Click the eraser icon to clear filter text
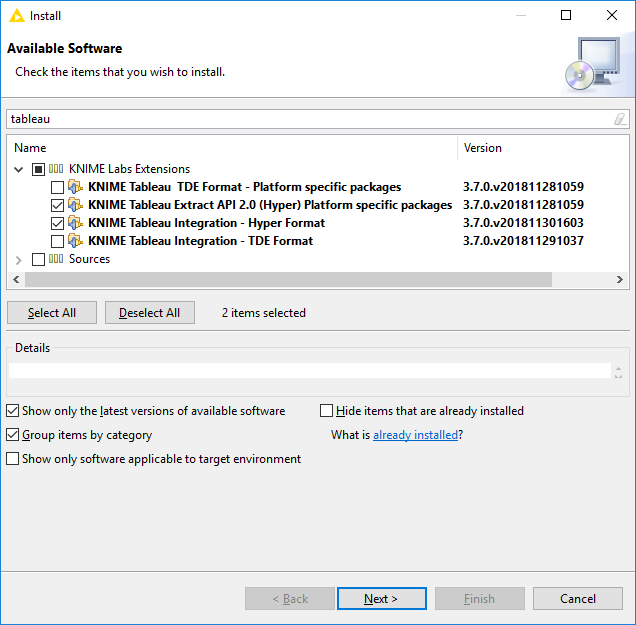 point(619,119)
